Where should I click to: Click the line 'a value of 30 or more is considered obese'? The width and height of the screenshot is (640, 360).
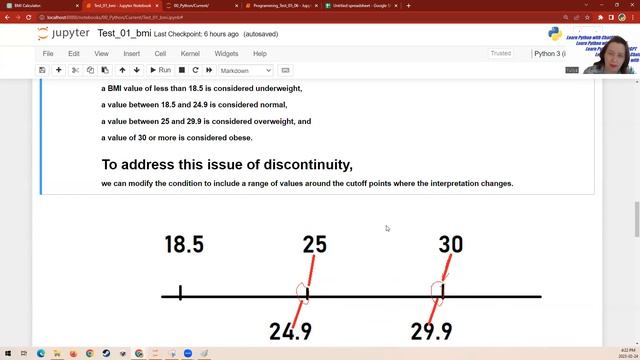[177, 138]
